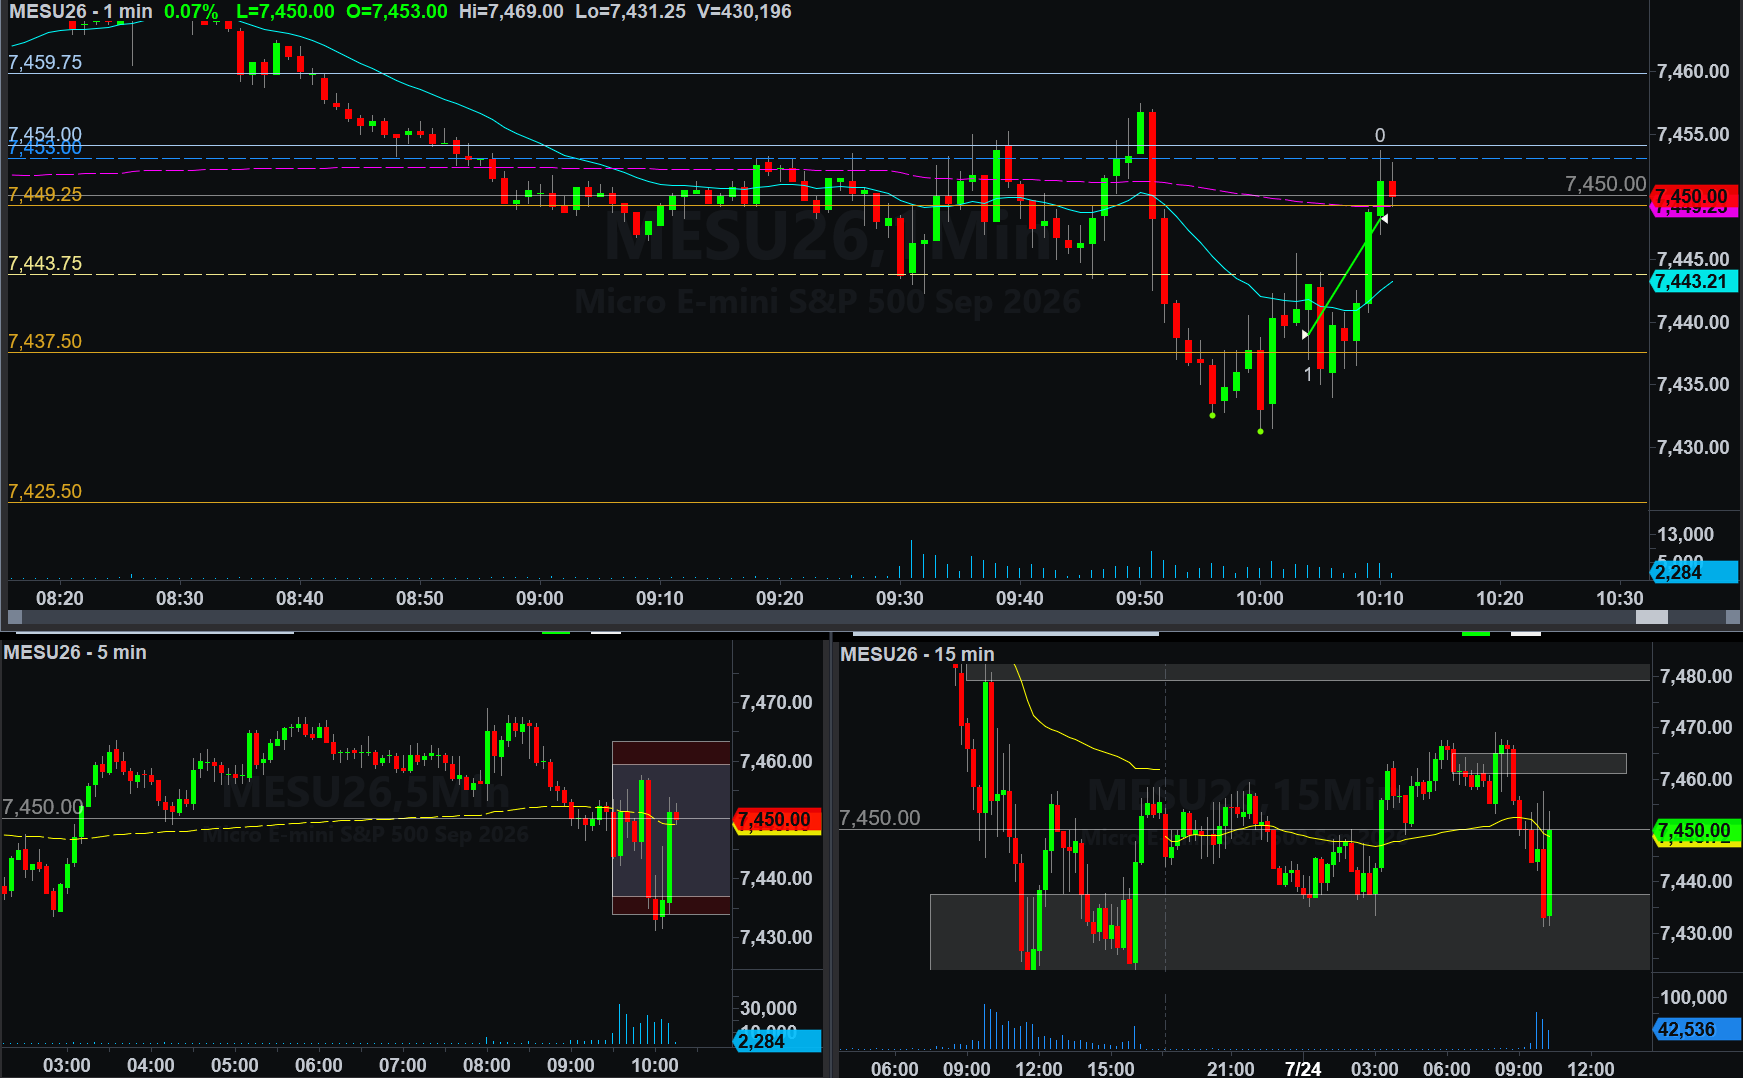Click the 10:00 time label on 5 min chart
Image resolution: width=1743 pixels, height=1078 pixels.
pyautogui.click(x=654, y=1065)
